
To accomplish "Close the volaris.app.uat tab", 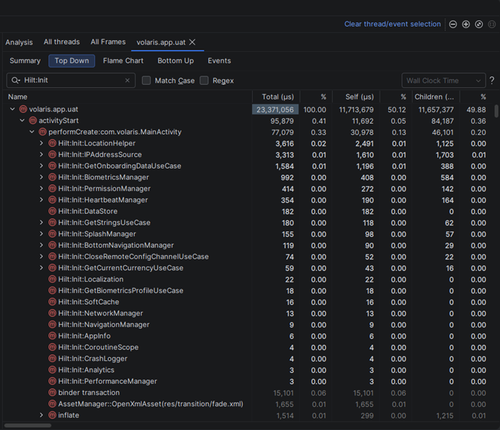I will pos(192,42).
